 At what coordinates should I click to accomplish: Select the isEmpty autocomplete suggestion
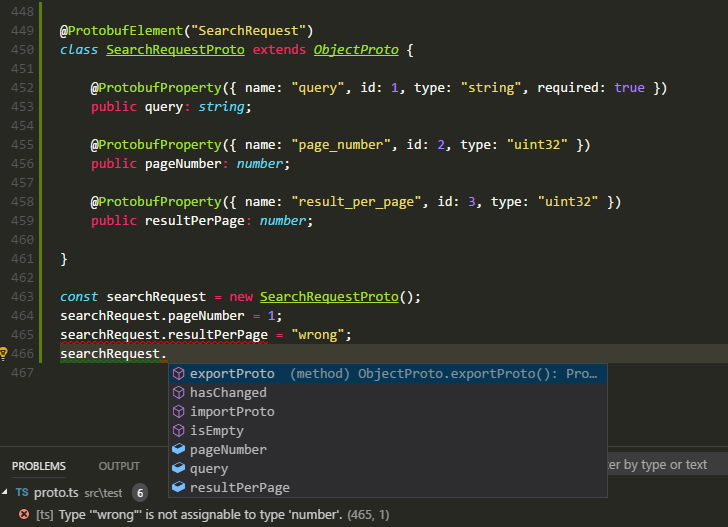(388, 431)
